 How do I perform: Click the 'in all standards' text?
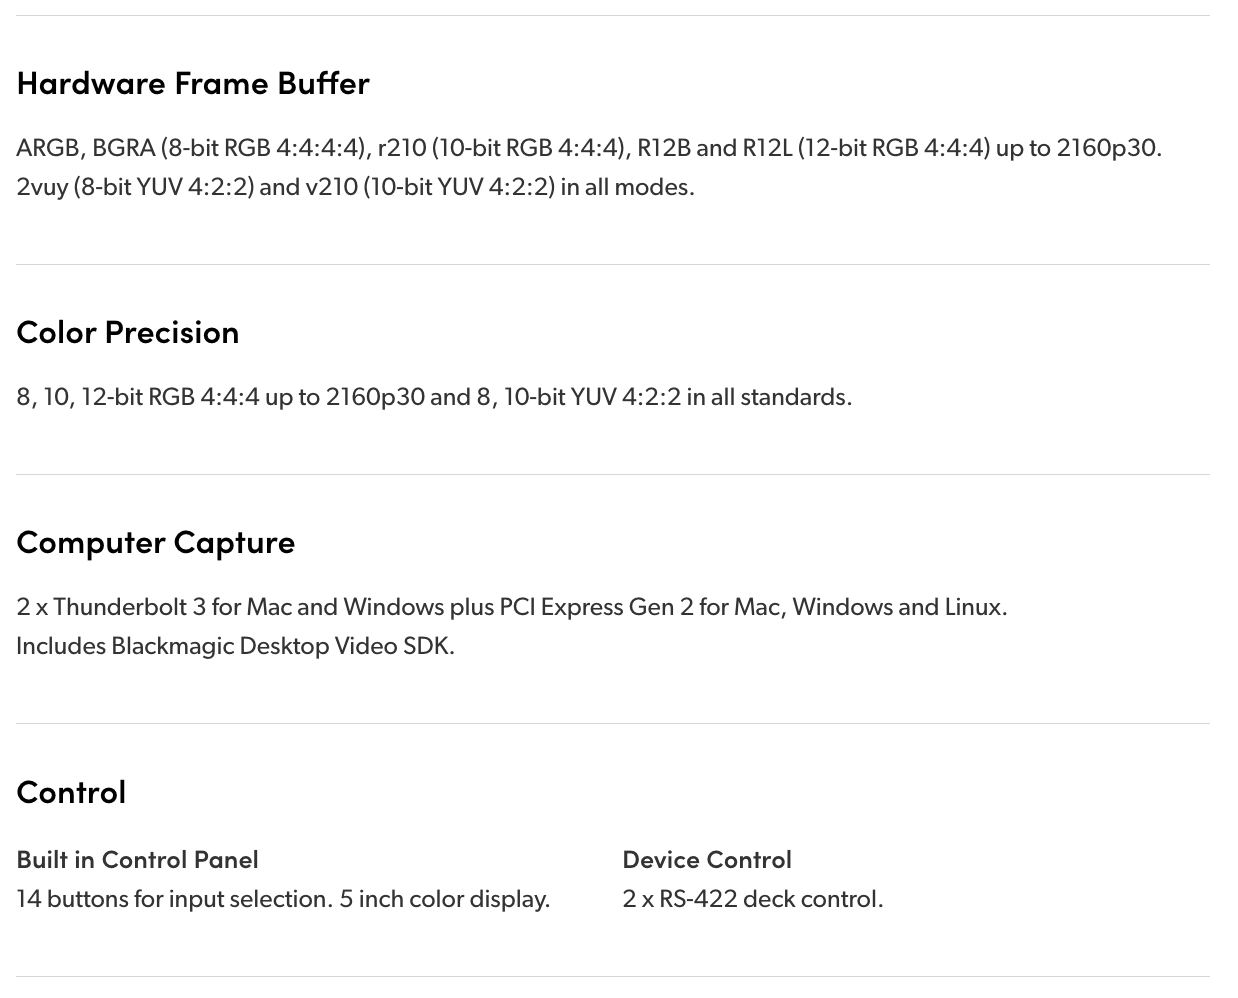tap(768, 397)
